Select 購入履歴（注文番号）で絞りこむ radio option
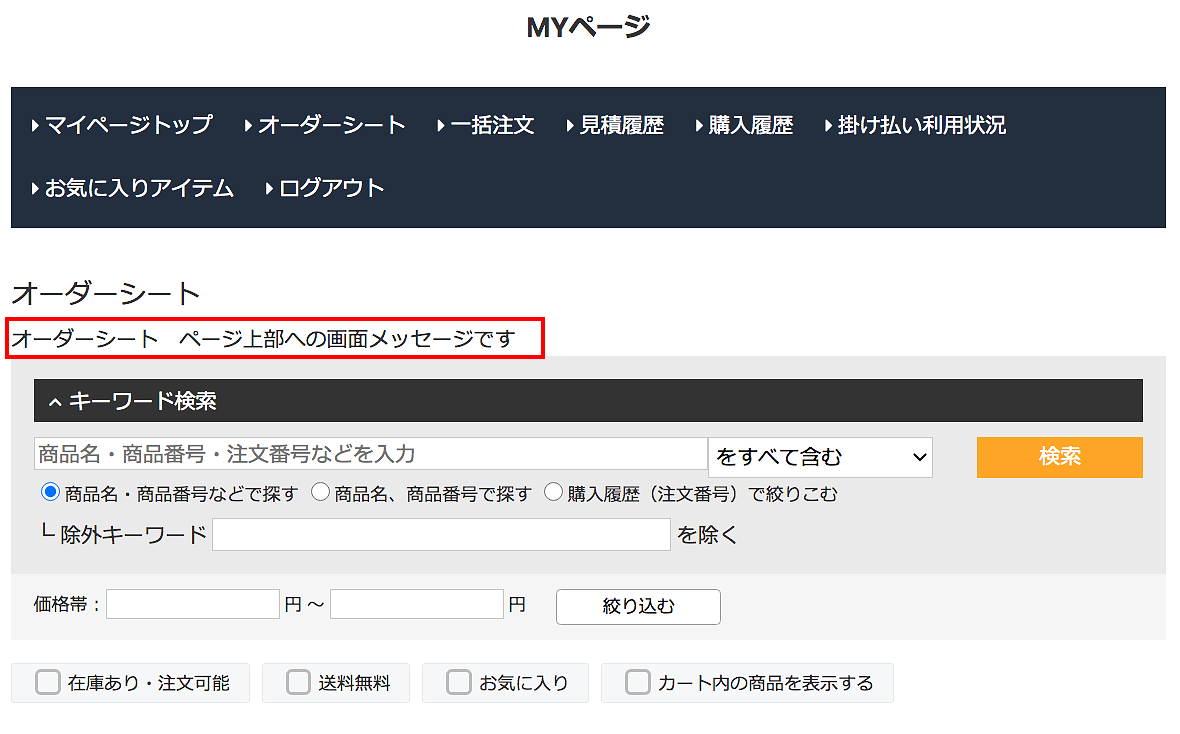 [x=553, y=492]
